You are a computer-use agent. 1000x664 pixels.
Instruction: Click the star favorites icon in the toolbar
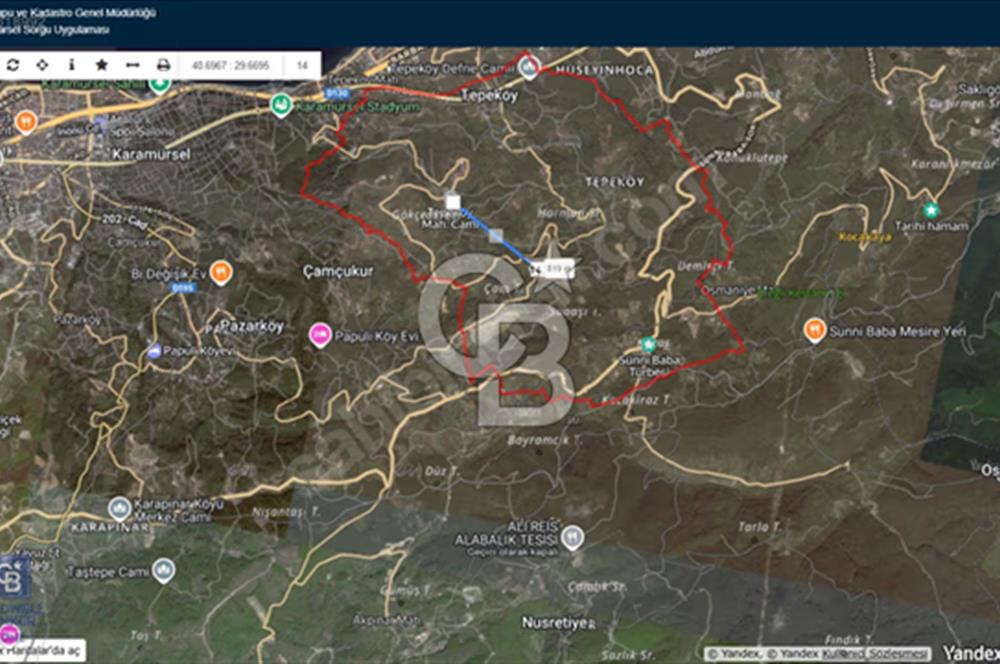pyautogui.click(x=101, y=65)
